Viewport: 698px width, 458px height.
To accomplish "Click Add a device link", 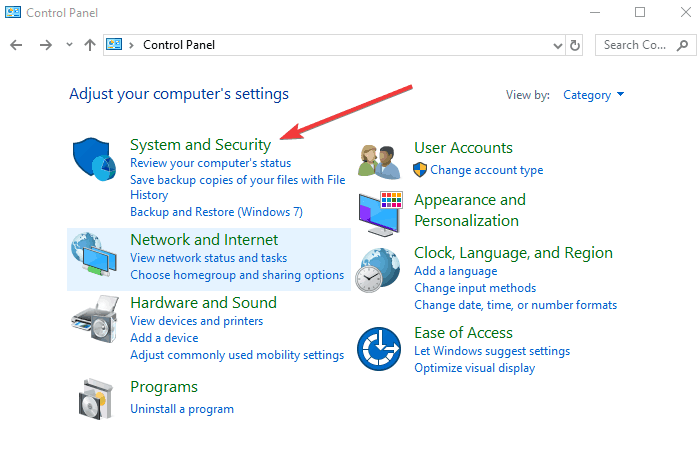I will [164, 338].
